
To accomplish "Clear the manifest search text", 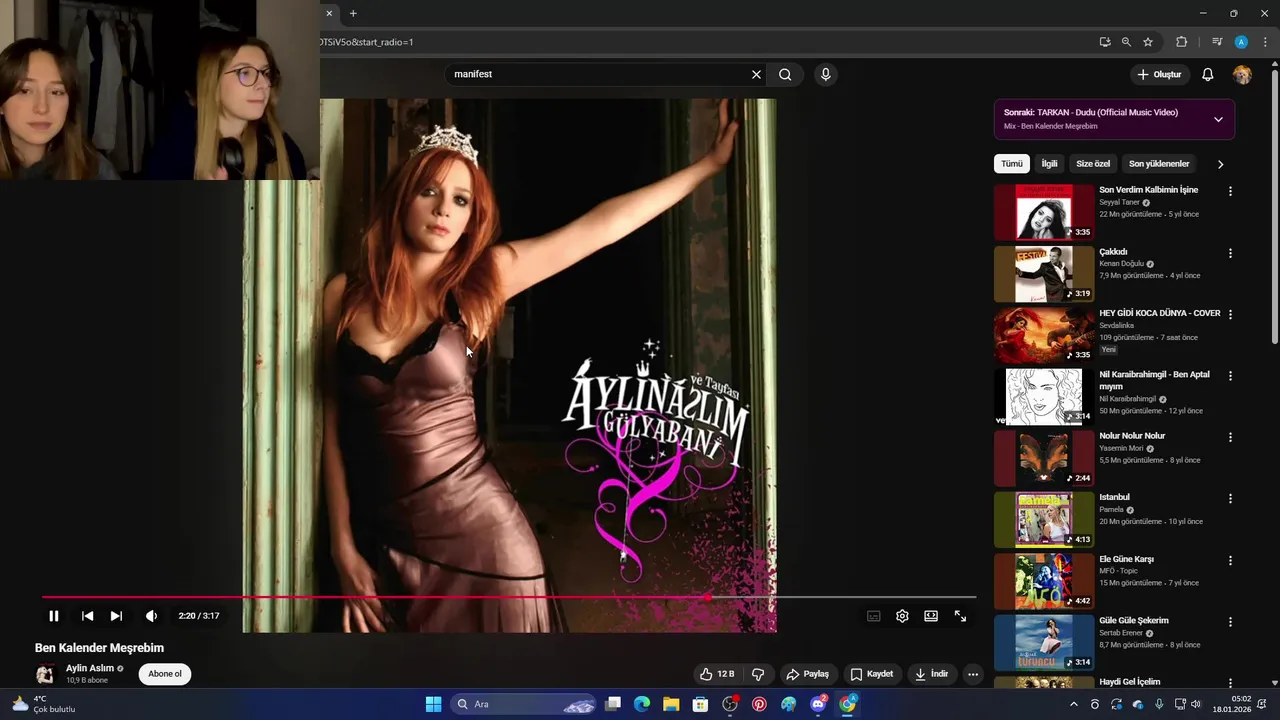I will coord(756,74).
